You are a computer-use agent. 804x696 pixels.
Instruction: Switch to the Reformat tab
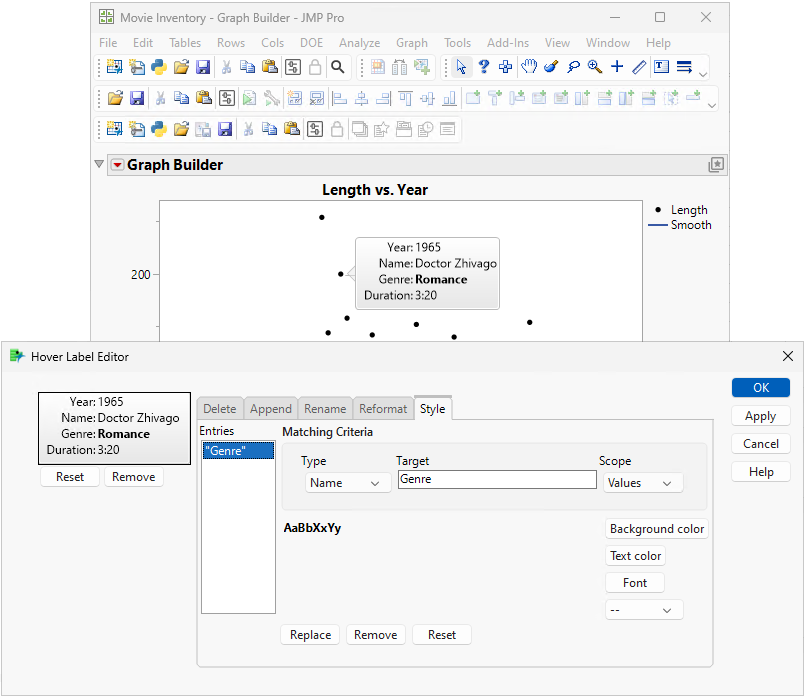(x=384, y=408)
